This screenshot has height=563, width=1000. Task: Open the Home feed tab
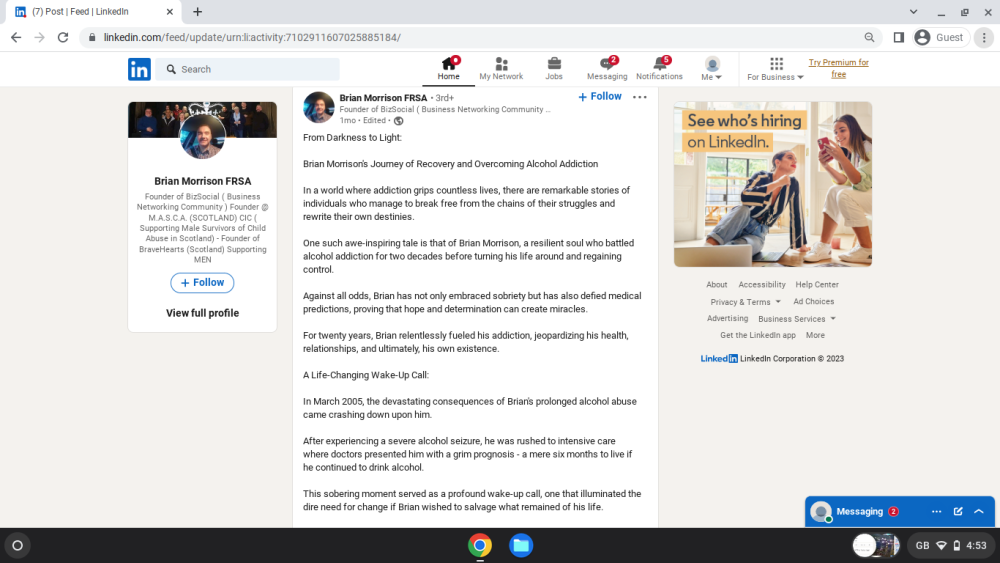coord(448,69)
